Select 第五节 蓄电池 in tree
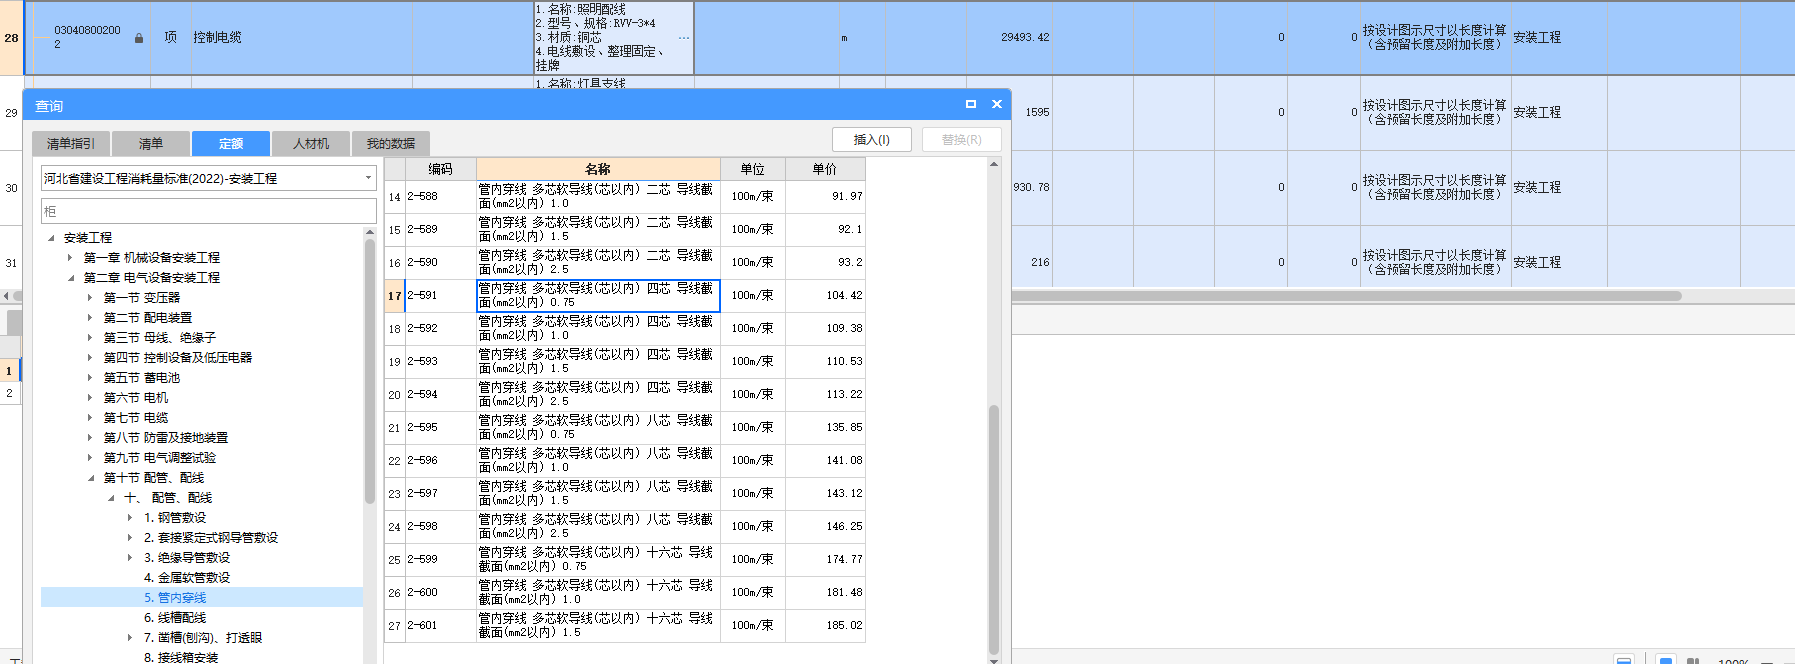This screenshot has width=1795, height=664. coord(142,378)
